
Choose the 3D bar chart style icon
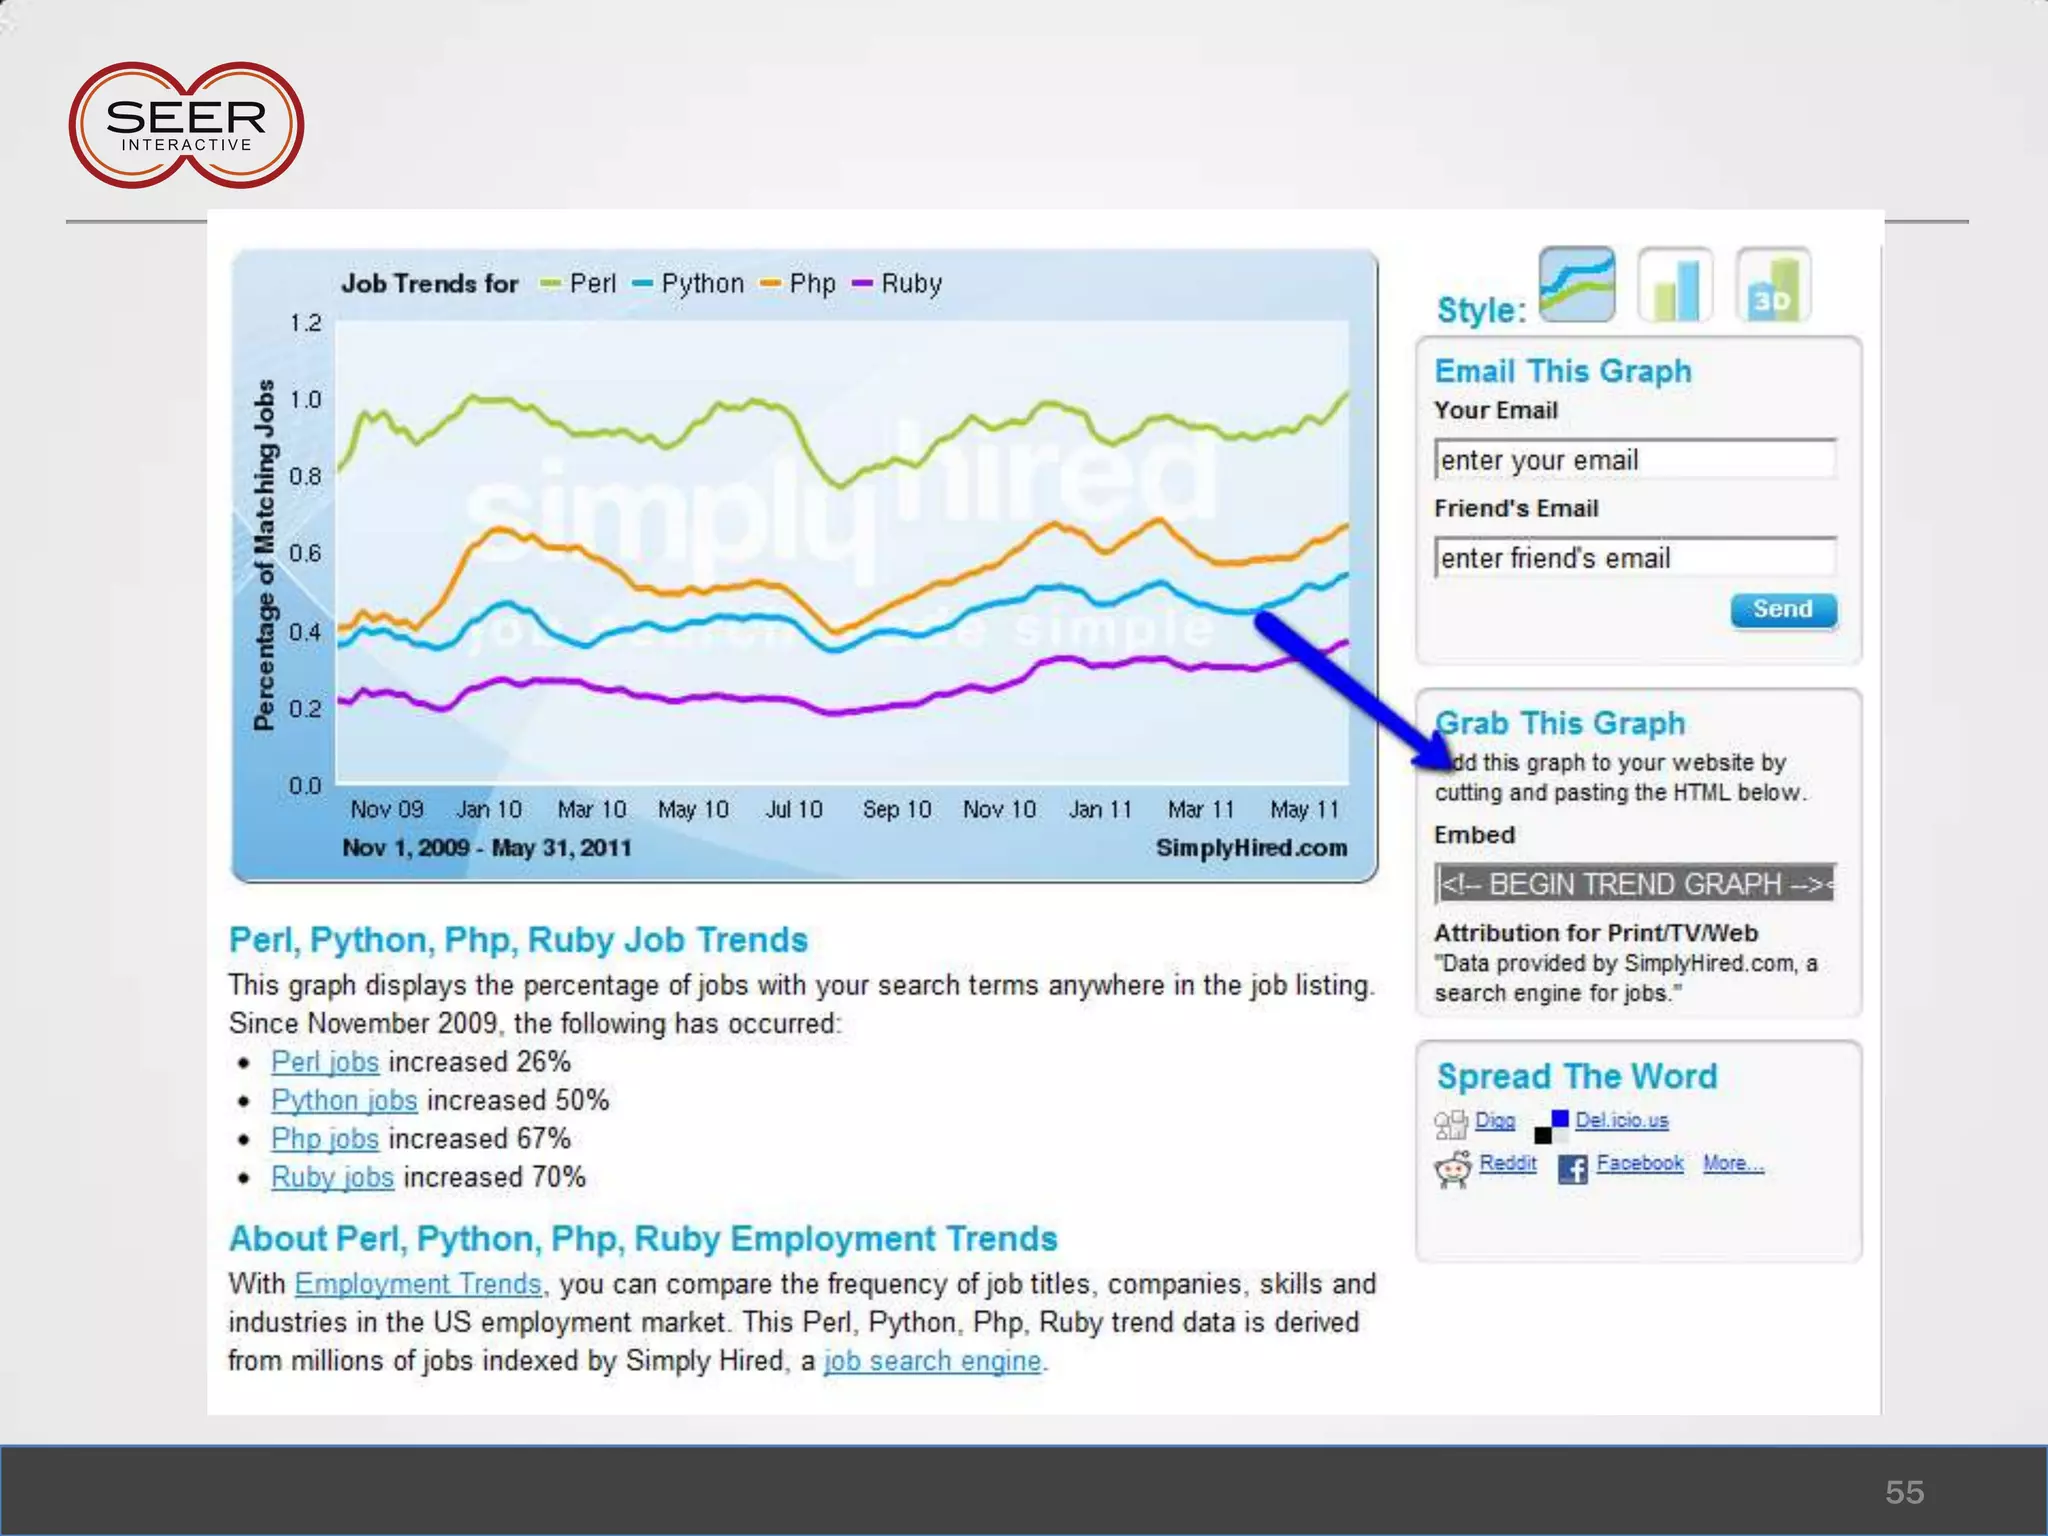(x=1772, y=285)
